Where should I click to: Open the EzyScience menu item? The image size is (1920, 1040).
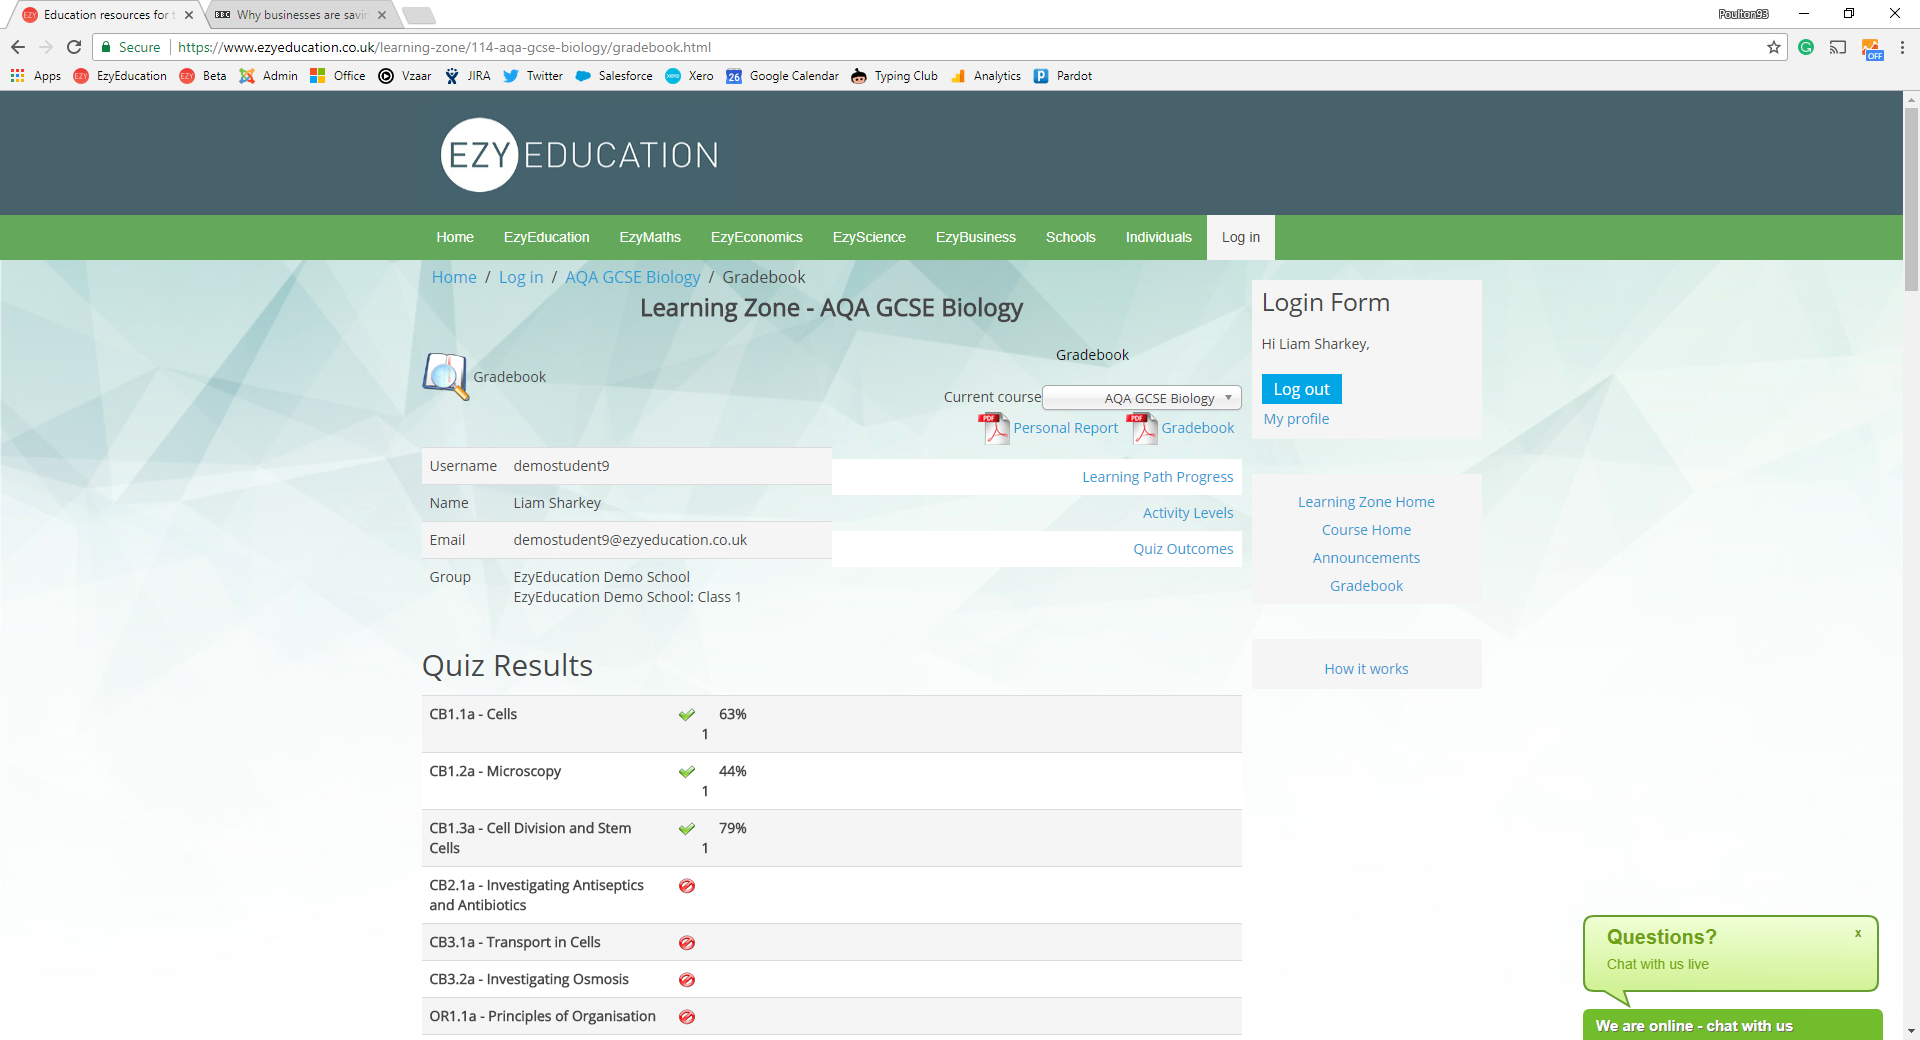869,238
